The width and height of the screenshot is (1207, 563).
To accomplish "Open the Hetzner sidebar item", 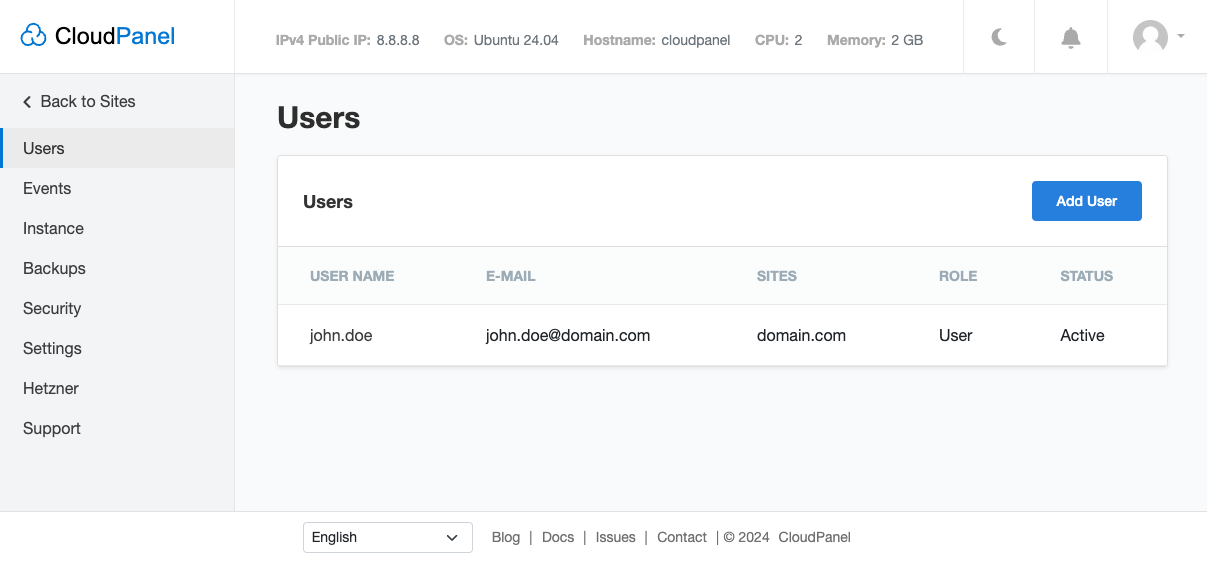I will (51, 388).
